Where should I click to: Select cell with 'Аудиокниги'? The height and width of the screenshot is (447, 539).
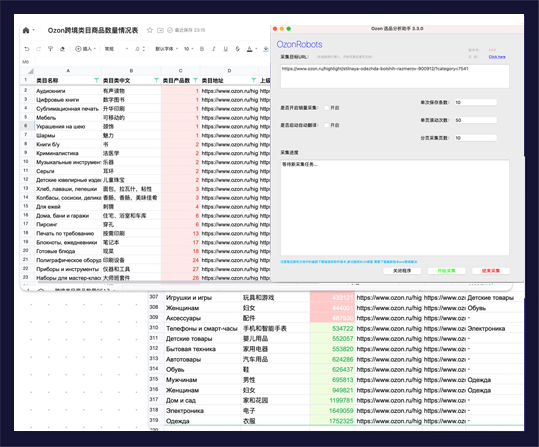[68, 91]
